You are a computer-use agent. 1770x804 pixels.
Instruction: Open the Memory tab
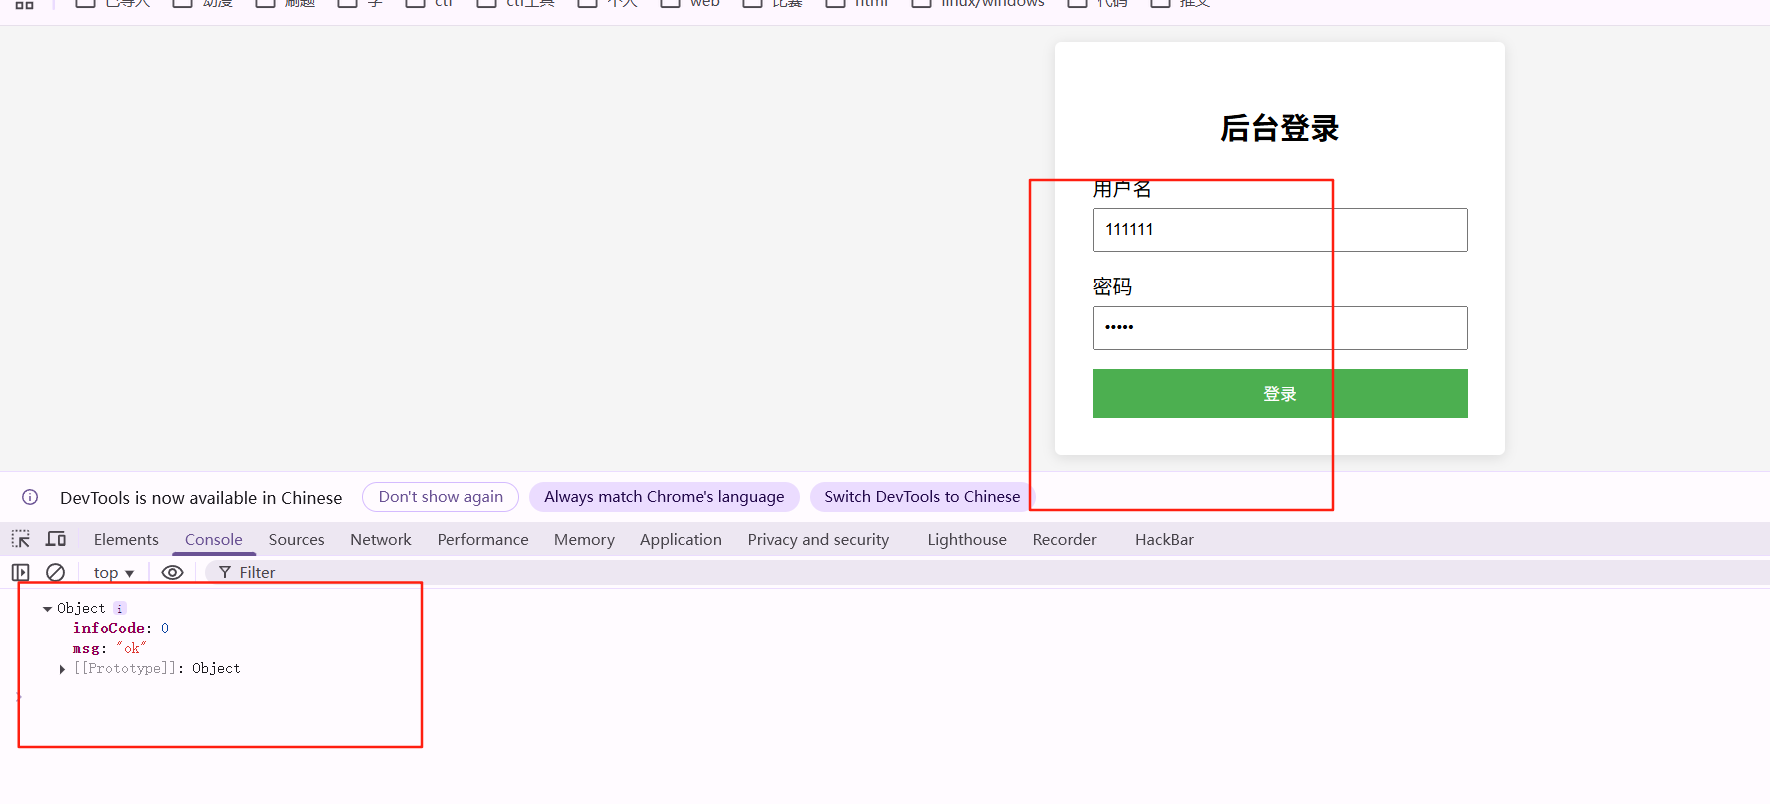click(x=584, y=539)
